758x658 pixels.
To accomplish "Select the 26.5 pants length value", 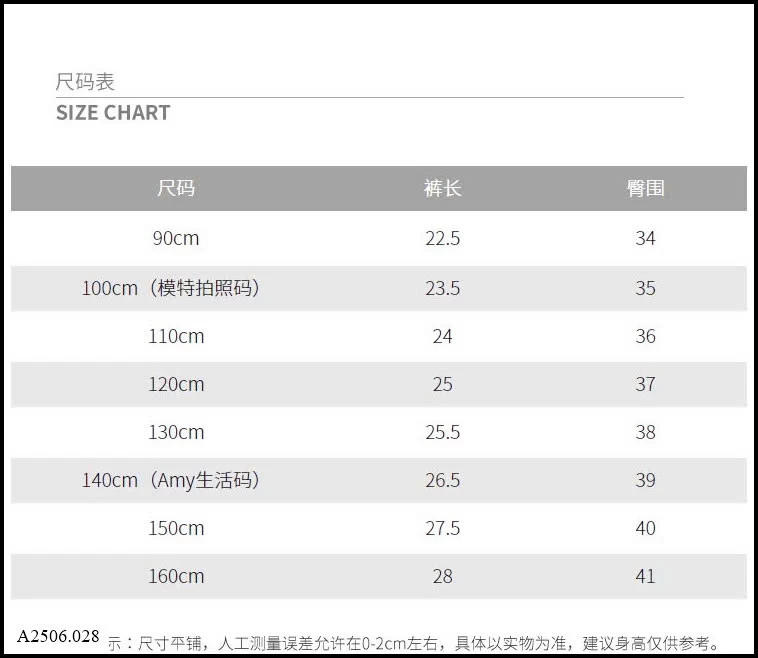I will tap(443, 480).
